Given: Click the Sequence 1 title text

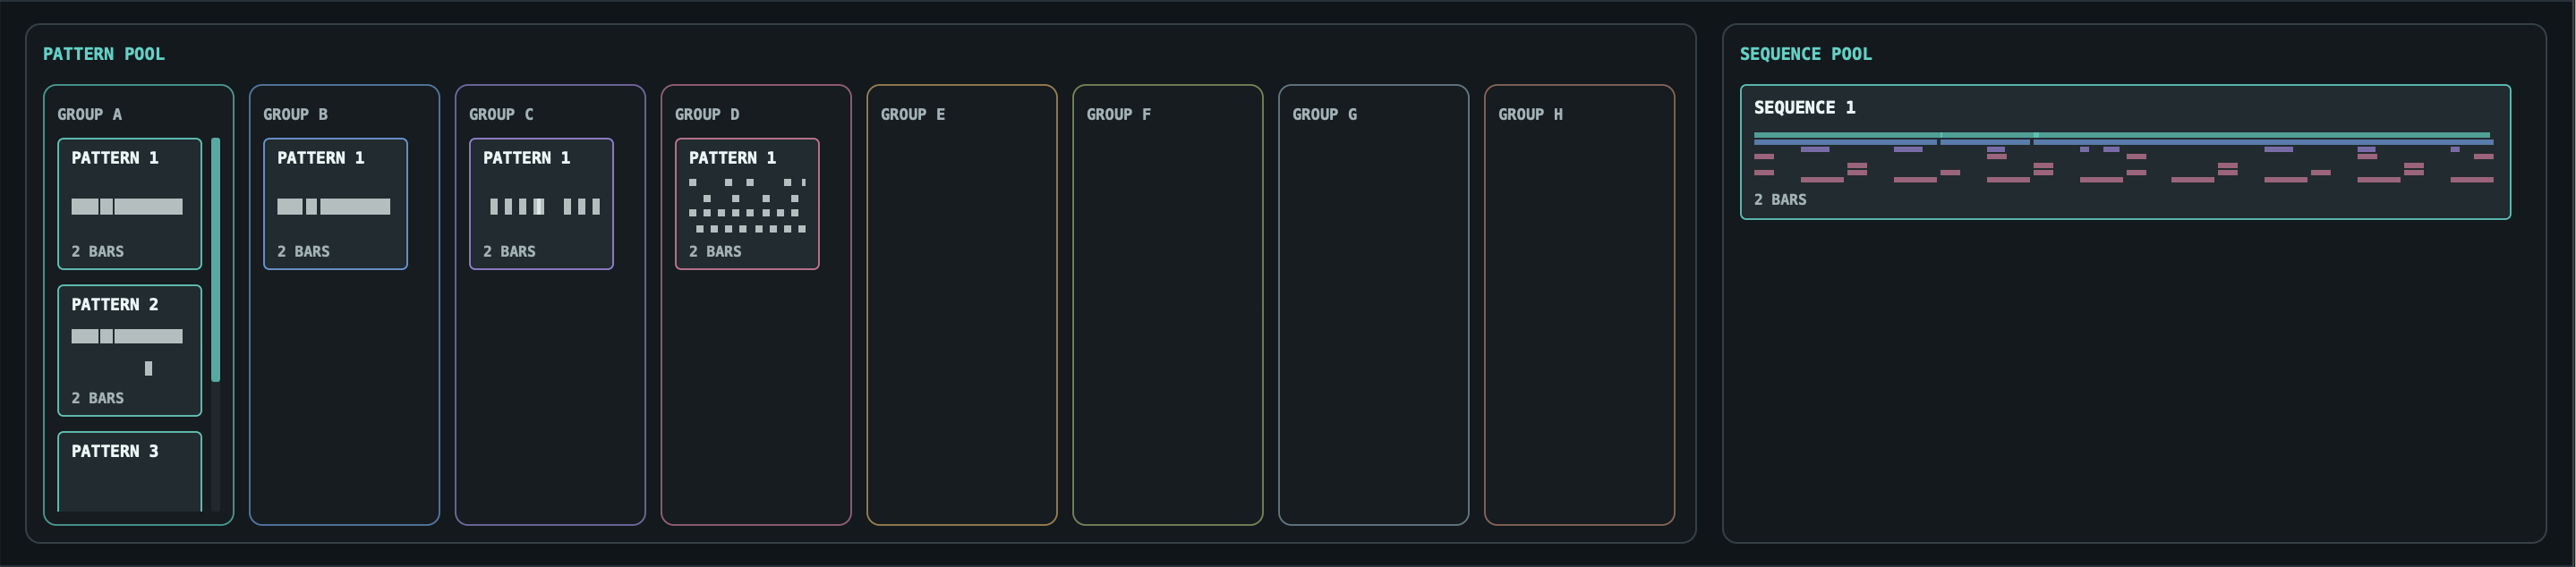Looking at the screenshot, I should (1805, 108).
